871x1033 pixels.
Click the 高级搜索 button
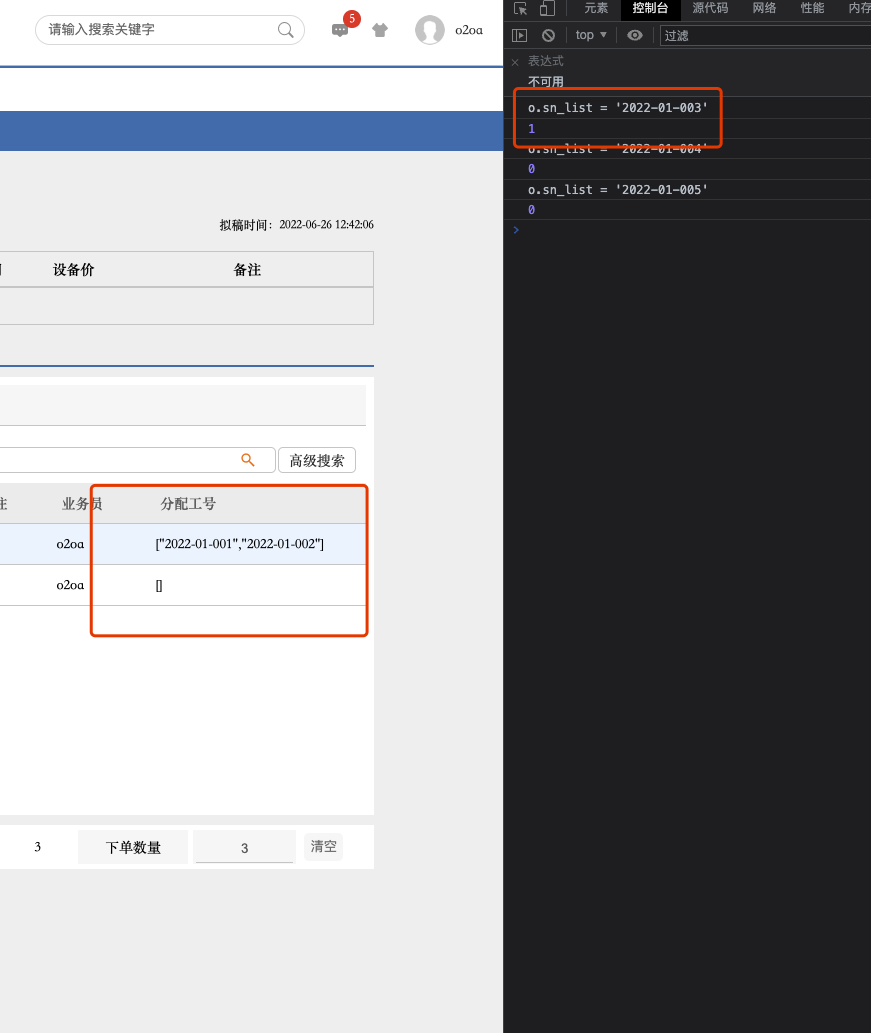click(317, 460)
